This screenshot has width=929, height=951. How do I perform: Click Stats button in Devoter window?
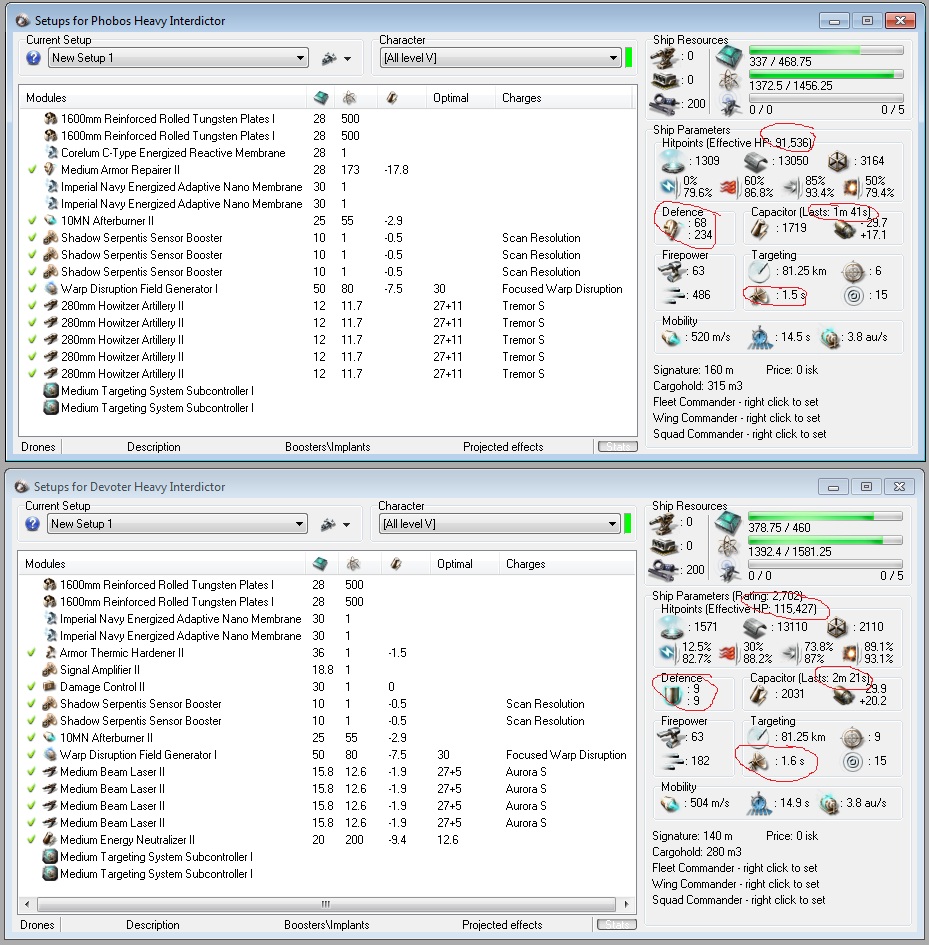(x=617, y=924)
